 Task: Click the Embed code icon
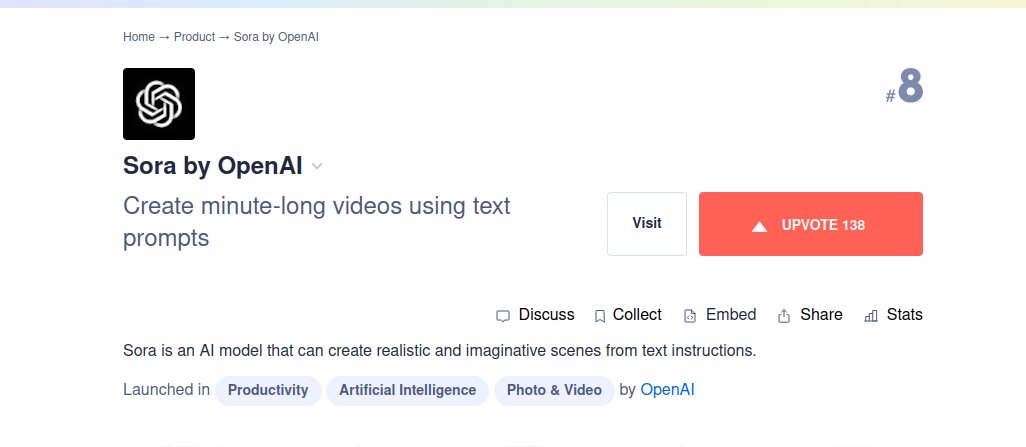689,316
